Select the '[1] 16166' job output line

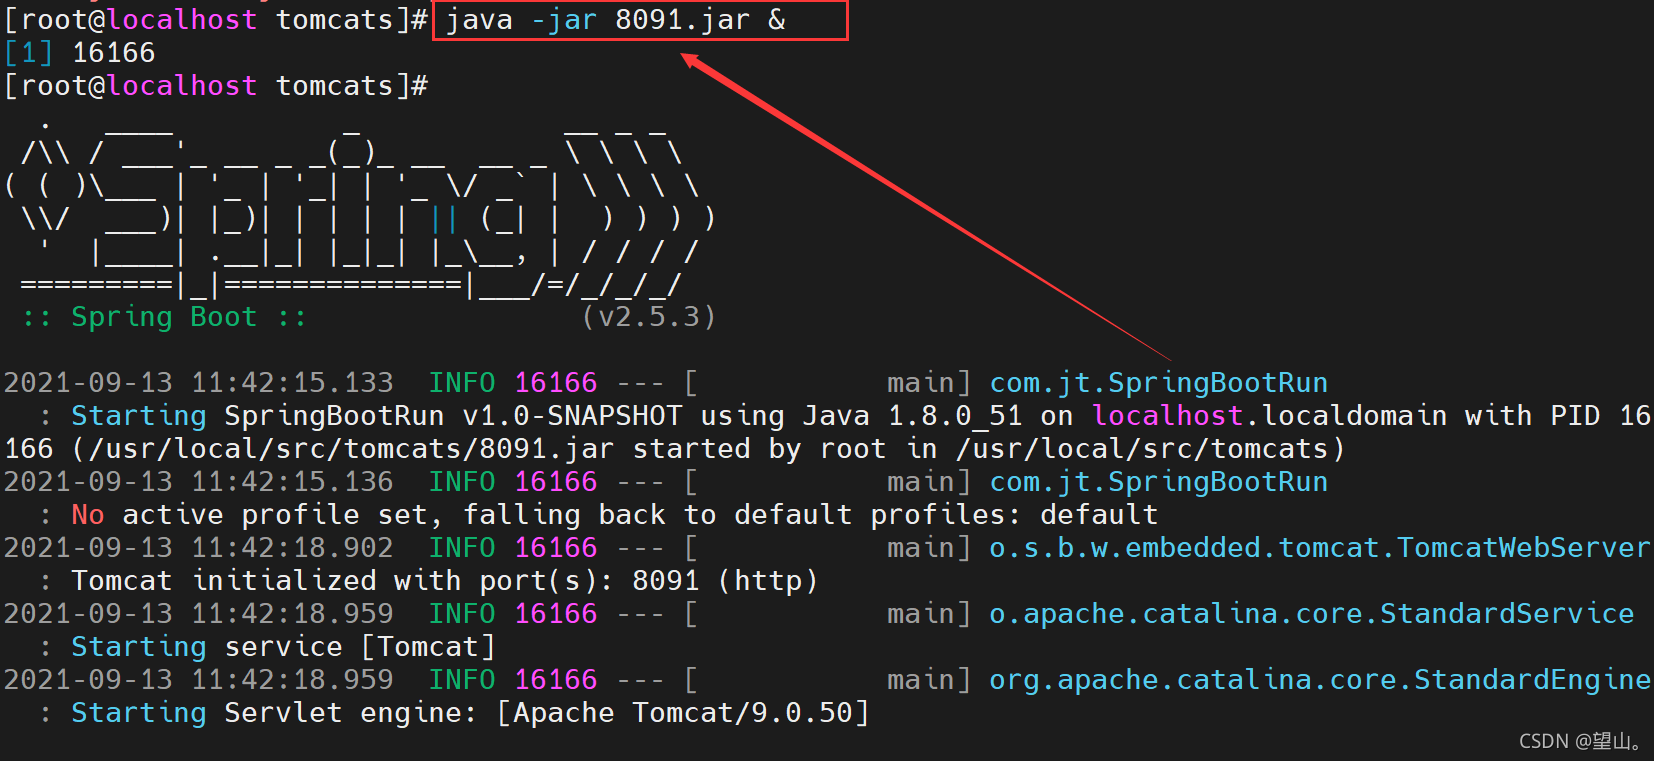pos(80,53)
